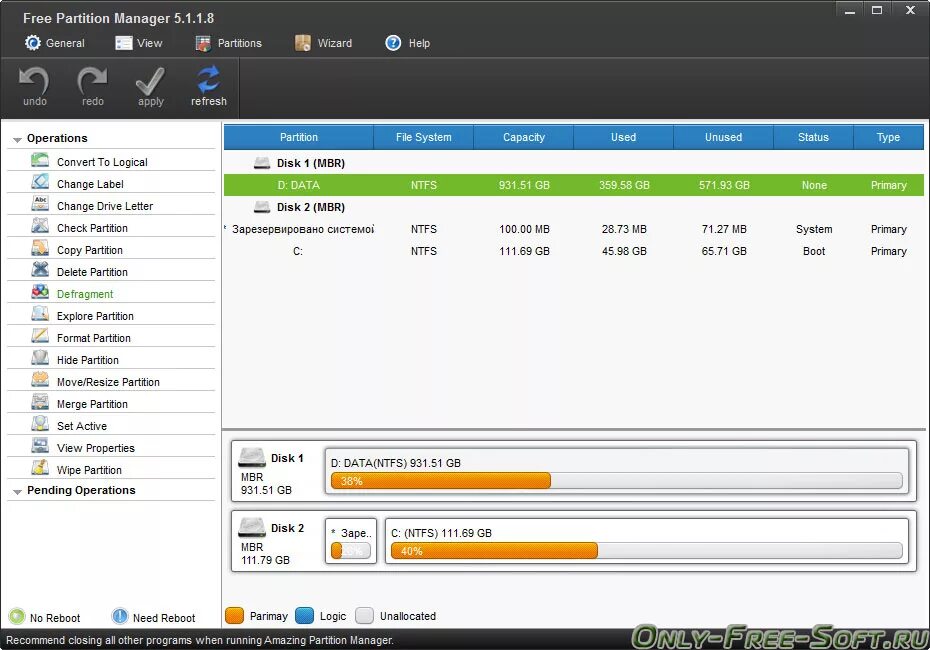Viewport: 930px width, 650px height.
Task: Click the Set Active icon
Action: tap(40, 423)
